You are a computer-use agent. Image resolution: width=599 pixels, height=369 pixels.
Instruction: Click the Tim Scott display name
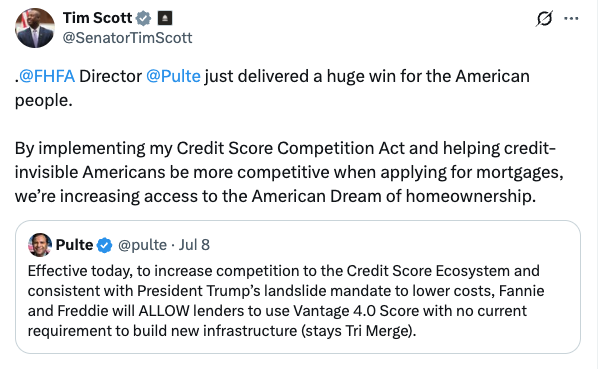[x=97, y=18]
